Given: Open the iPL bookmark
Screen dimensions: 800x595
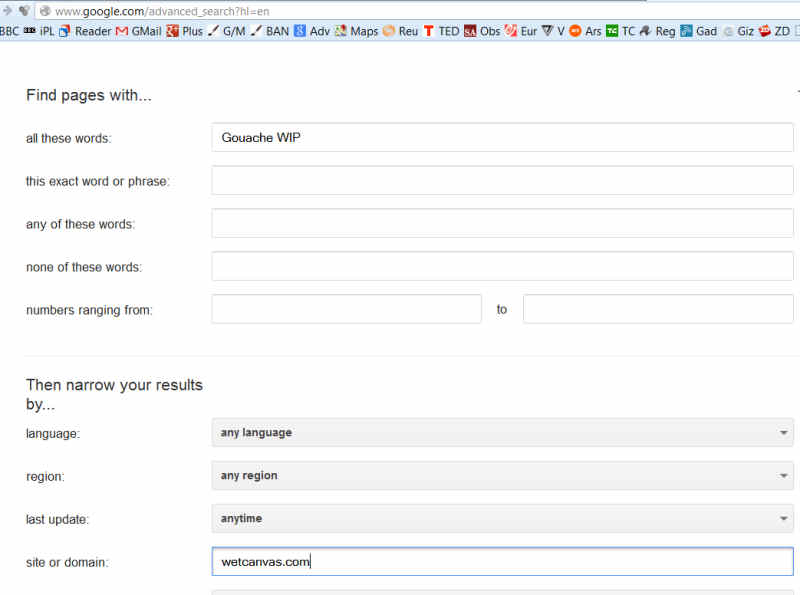Looking at the screenshot, I should 39,32.
